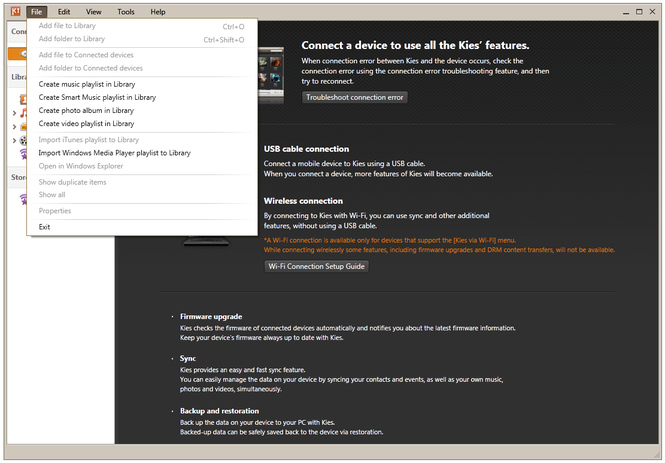665x463 pixels.
Task: Click the Troubleshoot connection error button
Action: [x=355, y=98]
